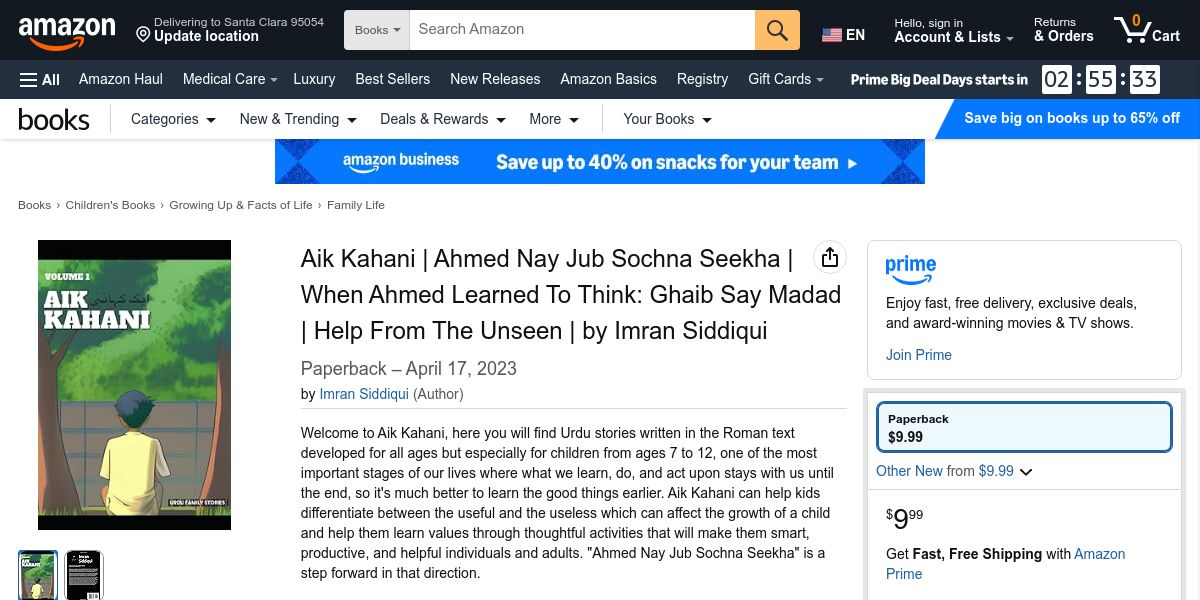Click the share icon beside the title
This screenshot has width=1200, height=600.
tap(829, 258)
